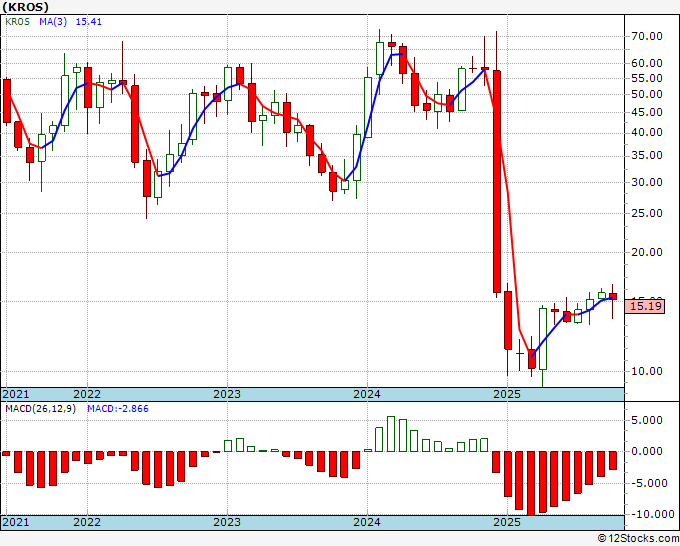Click the 20.00 price axis label

coord(647,252)
